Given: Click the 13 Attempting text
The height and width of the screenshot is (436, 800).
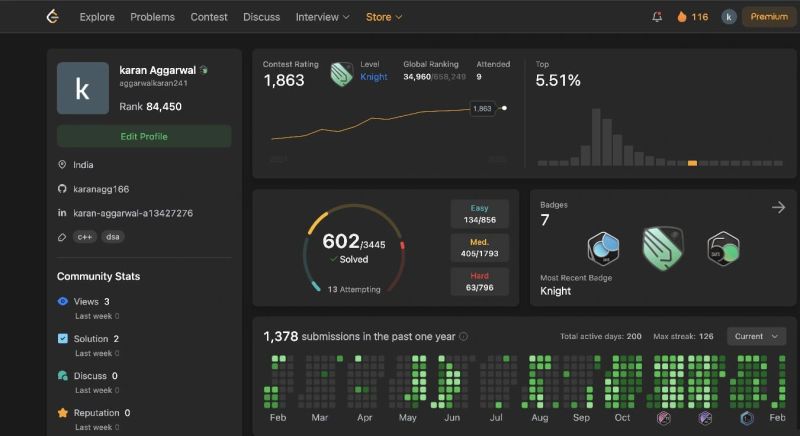Looking at the screenshot, I should coord(354,289).
